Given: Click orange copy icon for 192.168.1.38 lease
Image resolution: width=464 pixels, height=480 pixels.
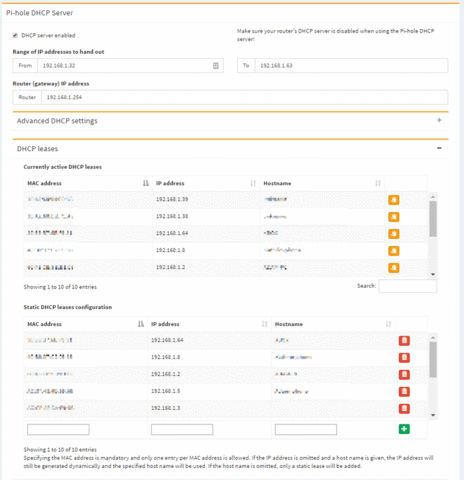Looking at the screenshot, I should (x=393, y=217).
